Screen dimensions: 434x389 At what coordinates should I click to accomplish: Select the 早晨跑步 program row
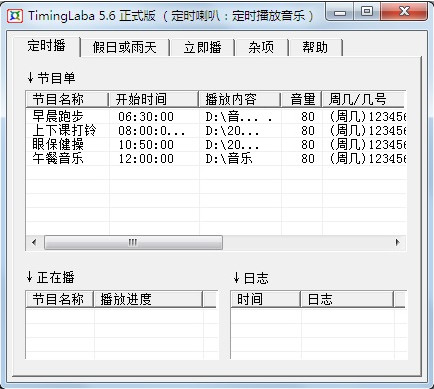pos(216,117)
